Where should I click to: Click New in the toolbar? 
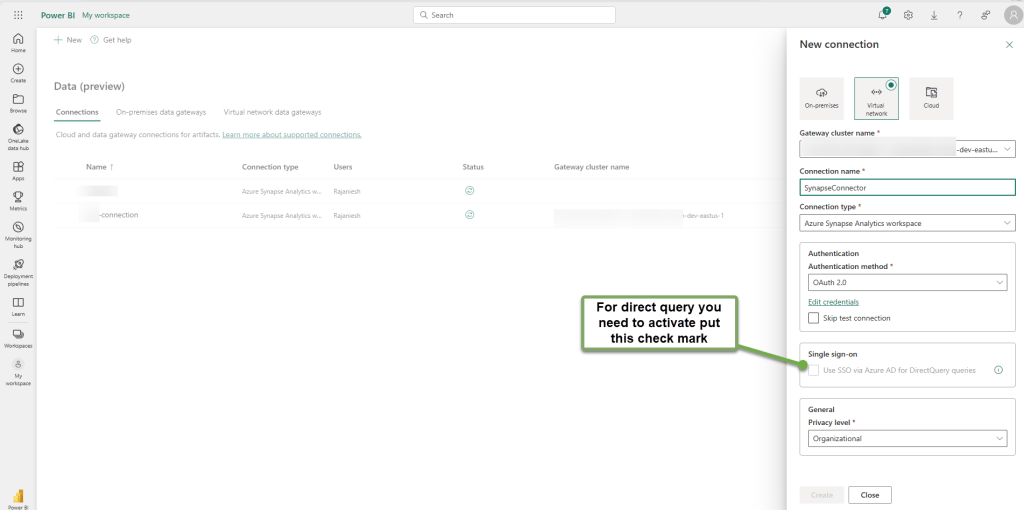point(68,40)
